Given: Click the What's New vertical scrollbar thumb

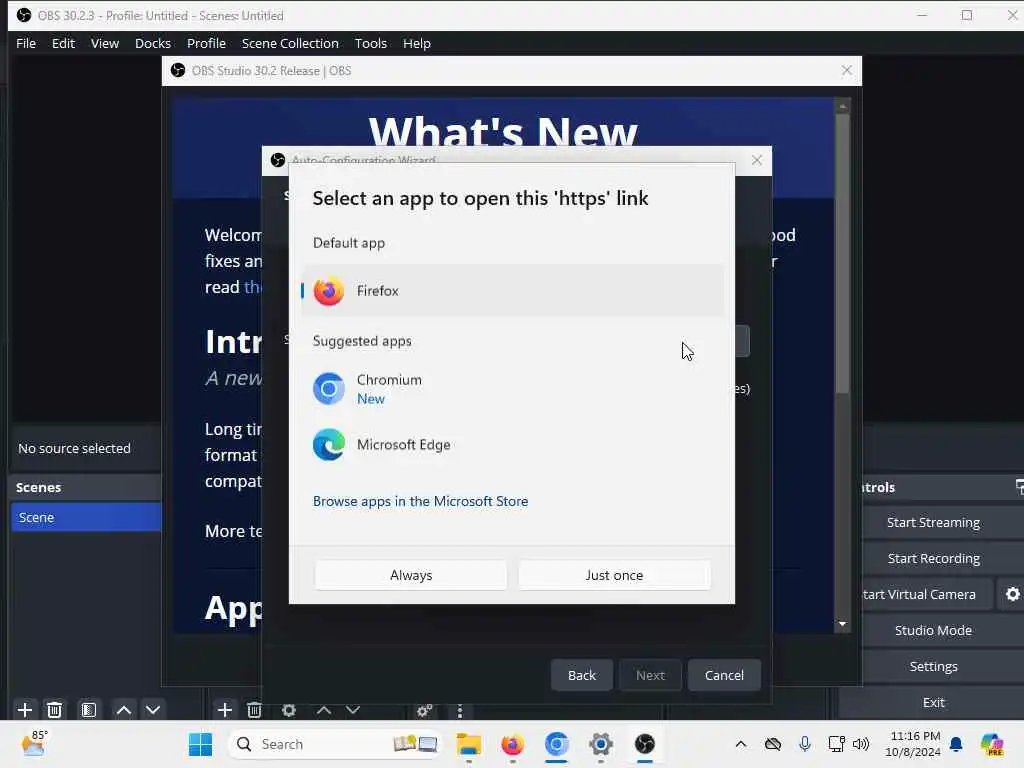Looking at the screenshot, I should (842, 254).
